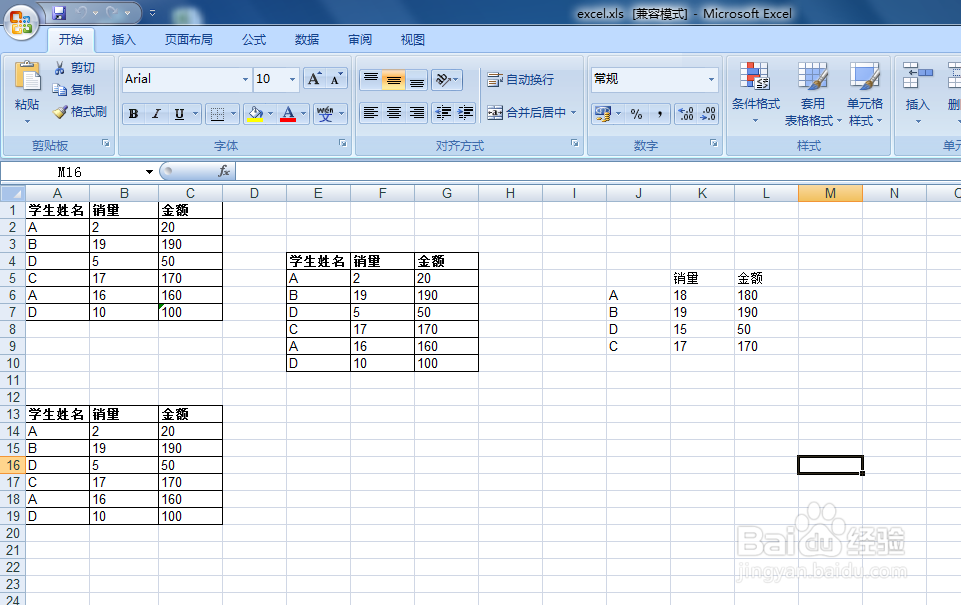
Task: Toggle top vertical alignment
Action: click(371, 80)
